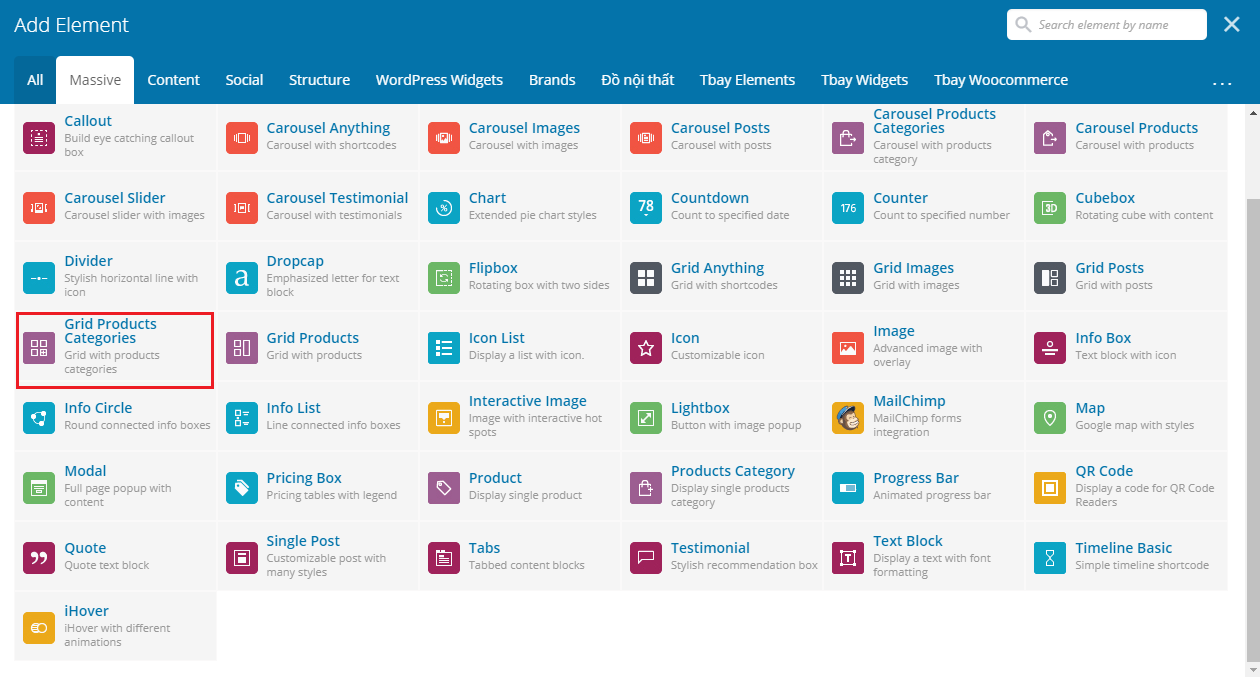
Task: Click the MailChimp monkey icon
Action: coord(848,418)
